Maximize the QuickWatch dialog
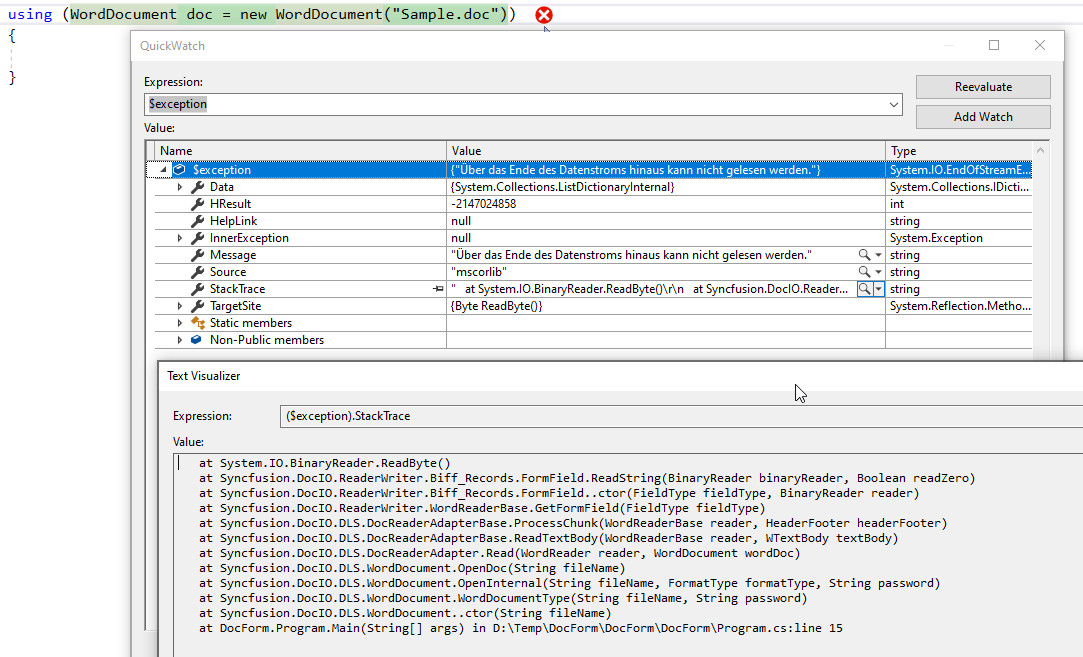This screenshot has width=1083, height=657. tap(994, 46)
